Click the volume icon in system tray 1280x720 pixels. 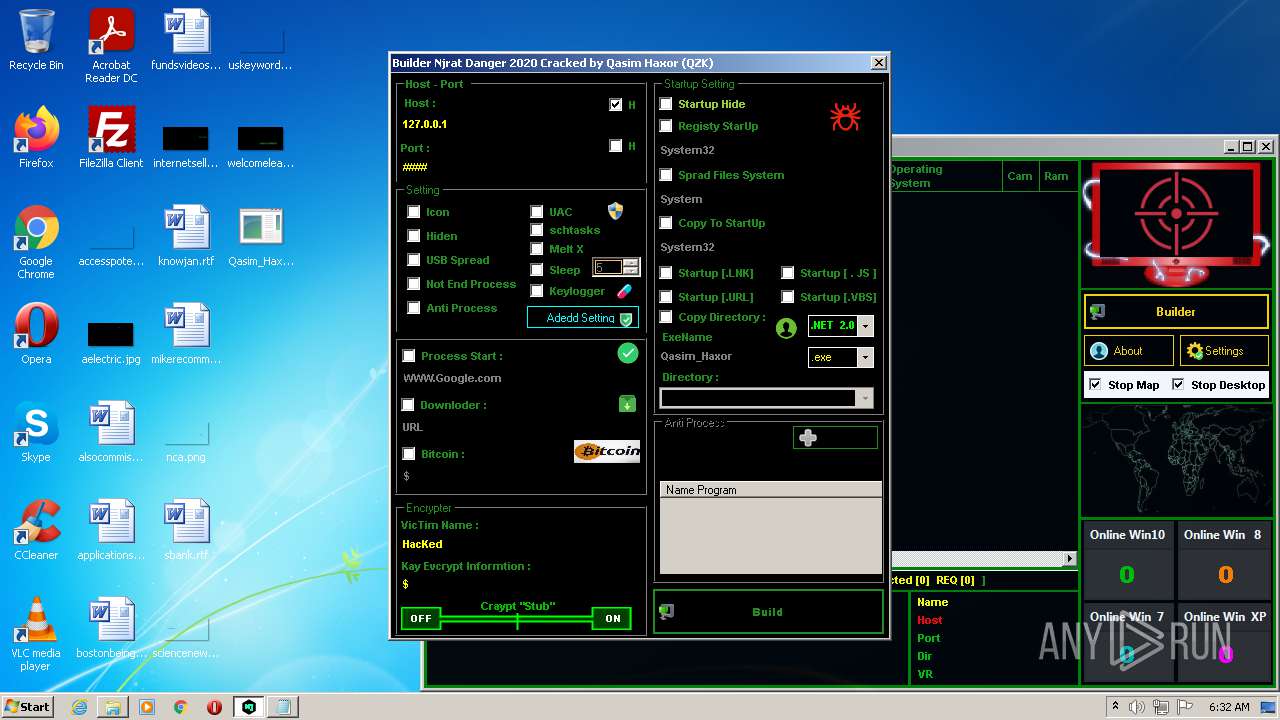click(1136, 707)
